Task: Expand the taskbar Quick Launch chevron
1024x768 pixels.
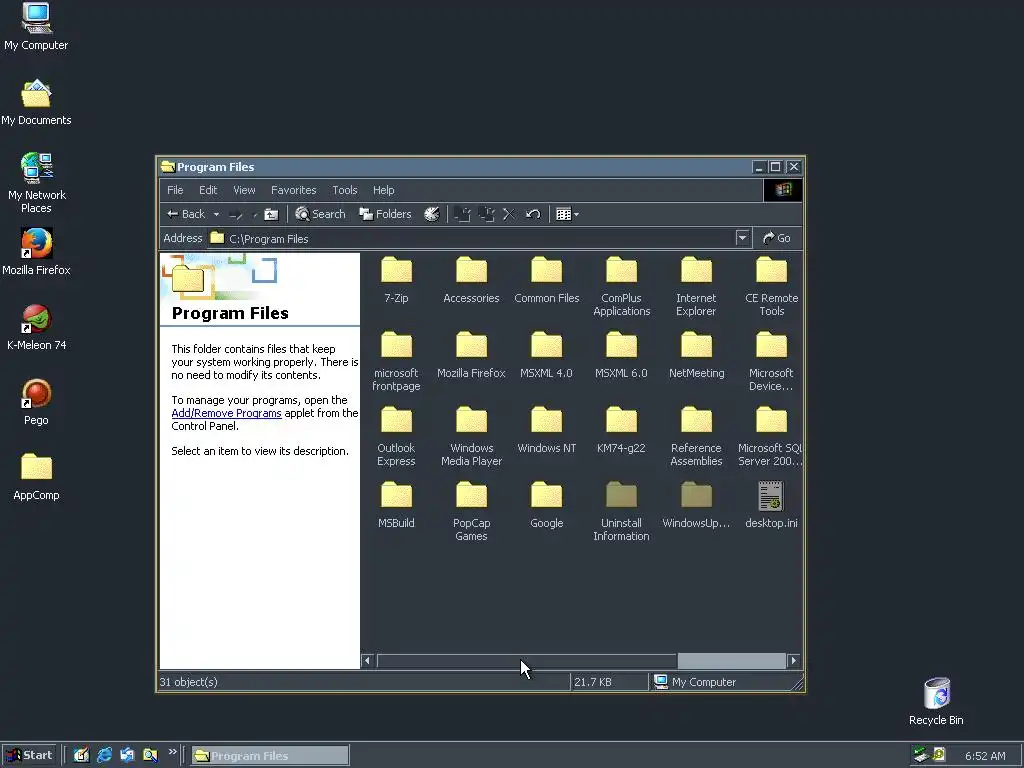Action: pos(172,752)
